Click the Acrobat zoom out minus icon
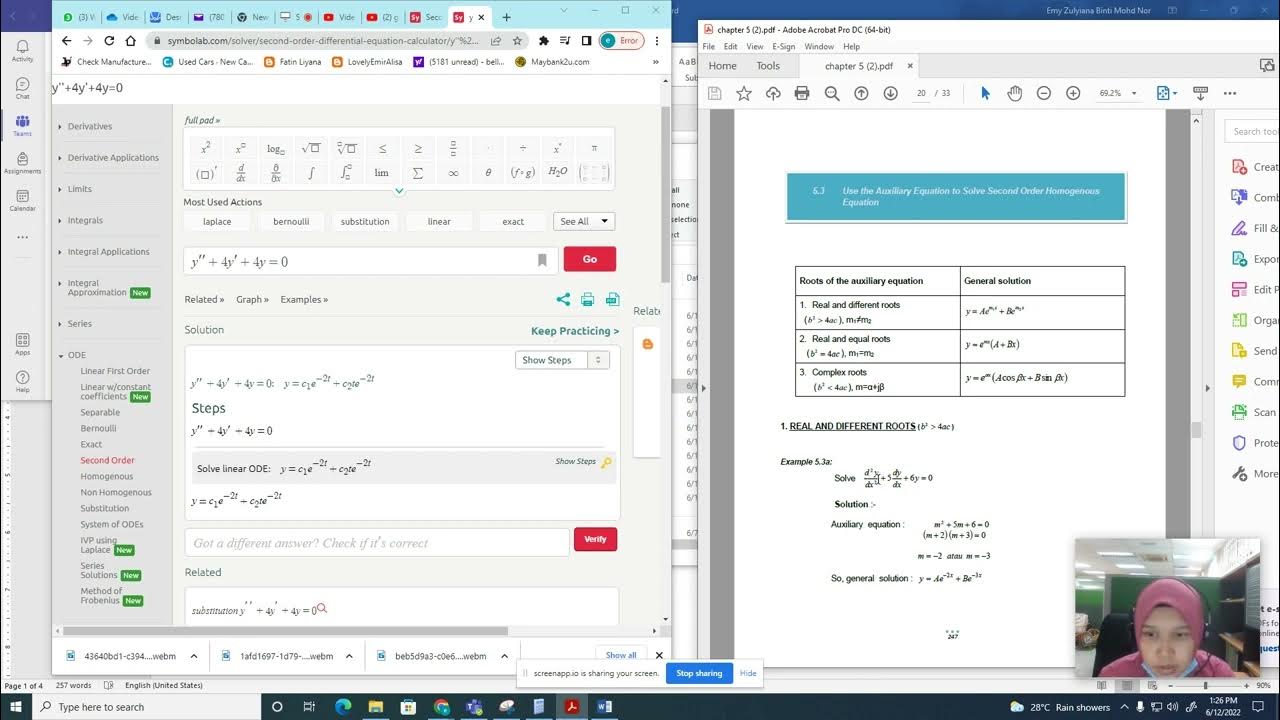The width and height of the screenshot is (1280, 720). [x=1043, y=93]
